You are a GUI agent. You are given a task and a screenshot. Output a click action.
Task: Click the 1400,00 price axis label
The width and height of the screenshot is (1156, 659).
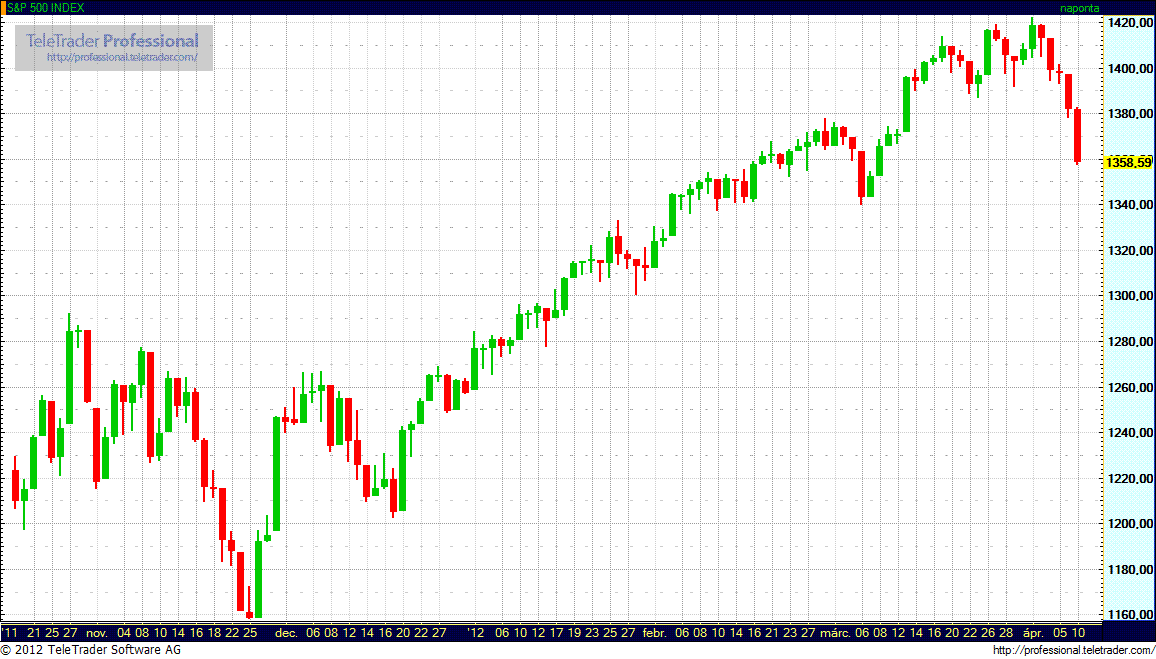pos(1127,68)
